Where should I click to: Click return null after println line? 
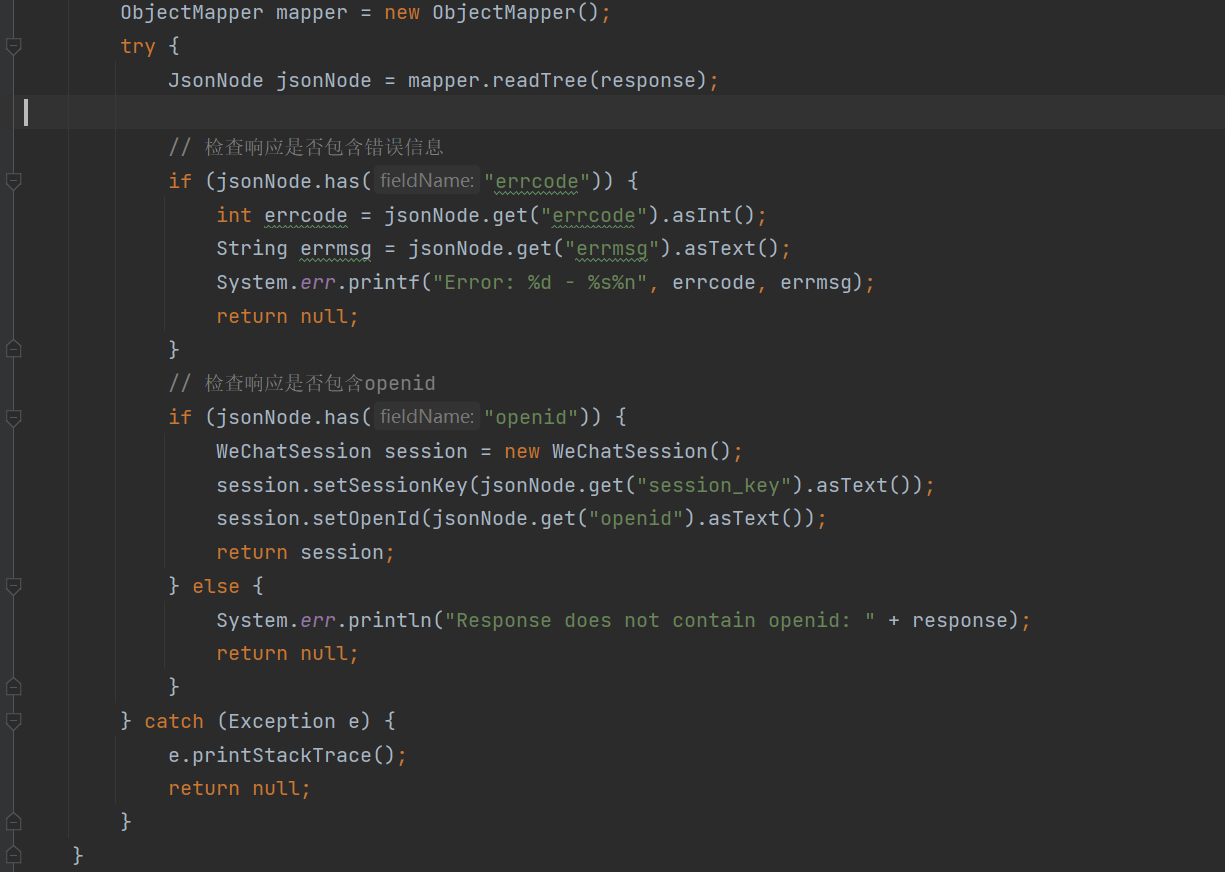click(x=287, y=653)
